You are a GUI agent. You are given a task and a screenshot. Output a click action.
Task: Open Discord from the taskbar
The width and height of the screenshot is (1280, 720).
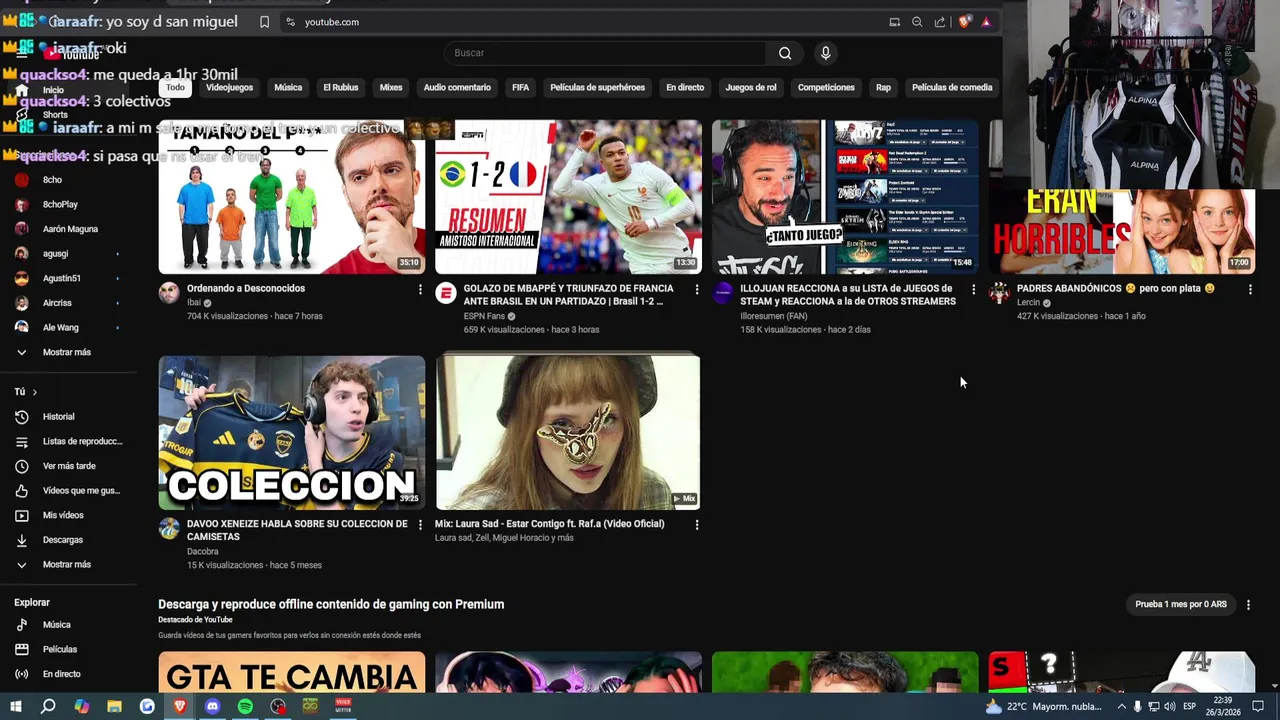[212, 706]
